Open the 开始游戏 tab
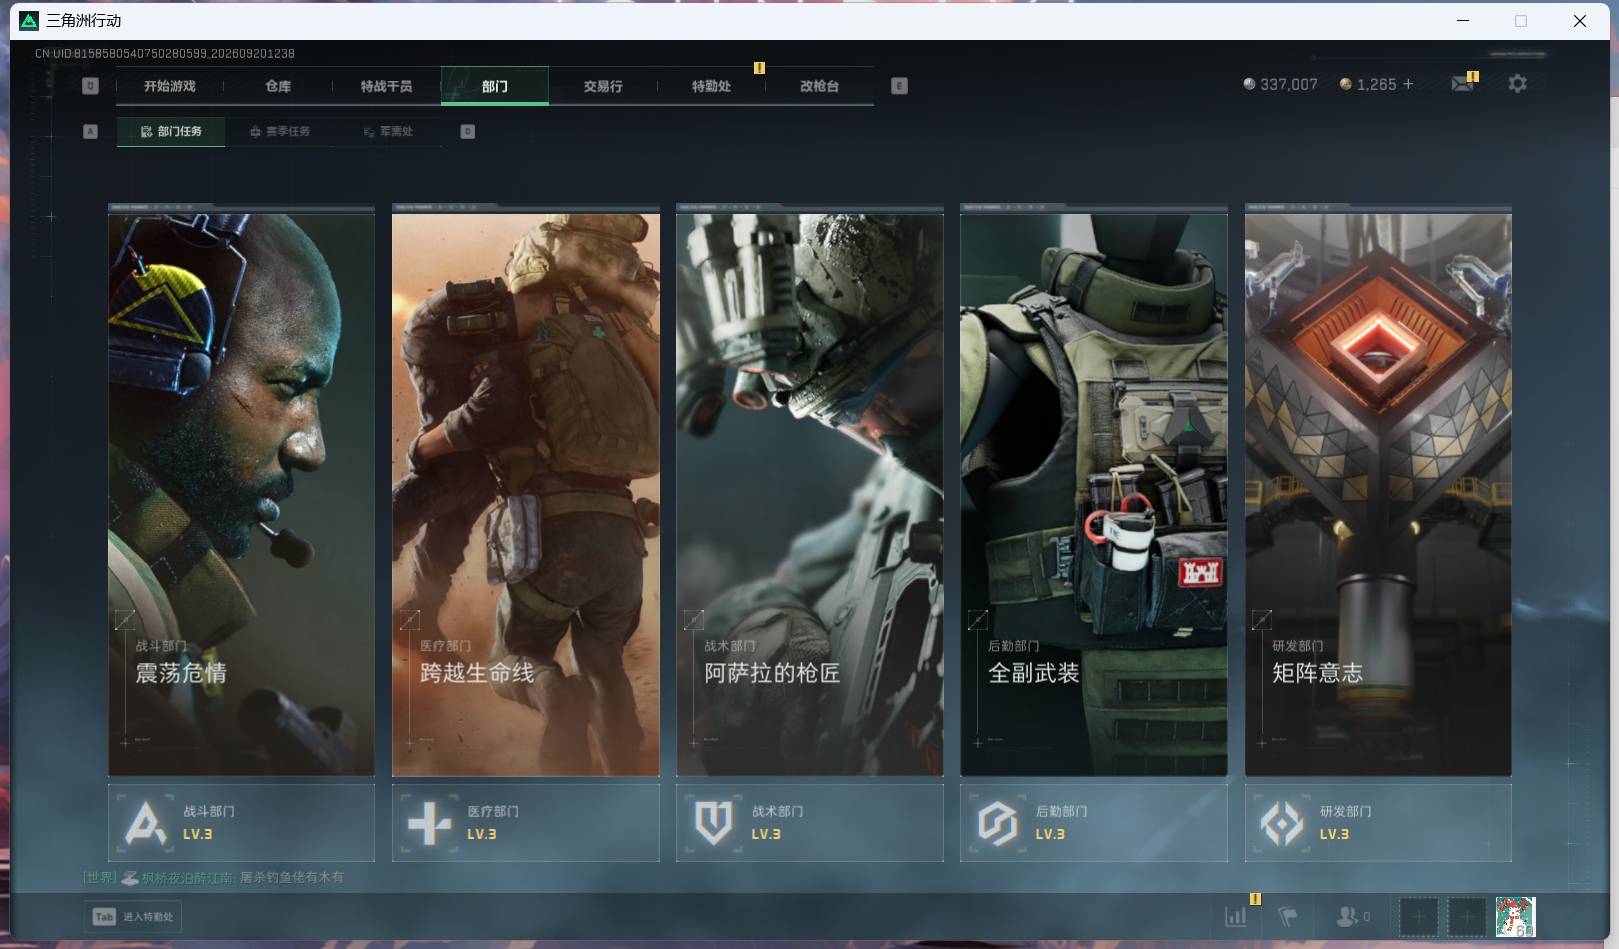This screenshot has height=949, width=1619. click(170, 86)
